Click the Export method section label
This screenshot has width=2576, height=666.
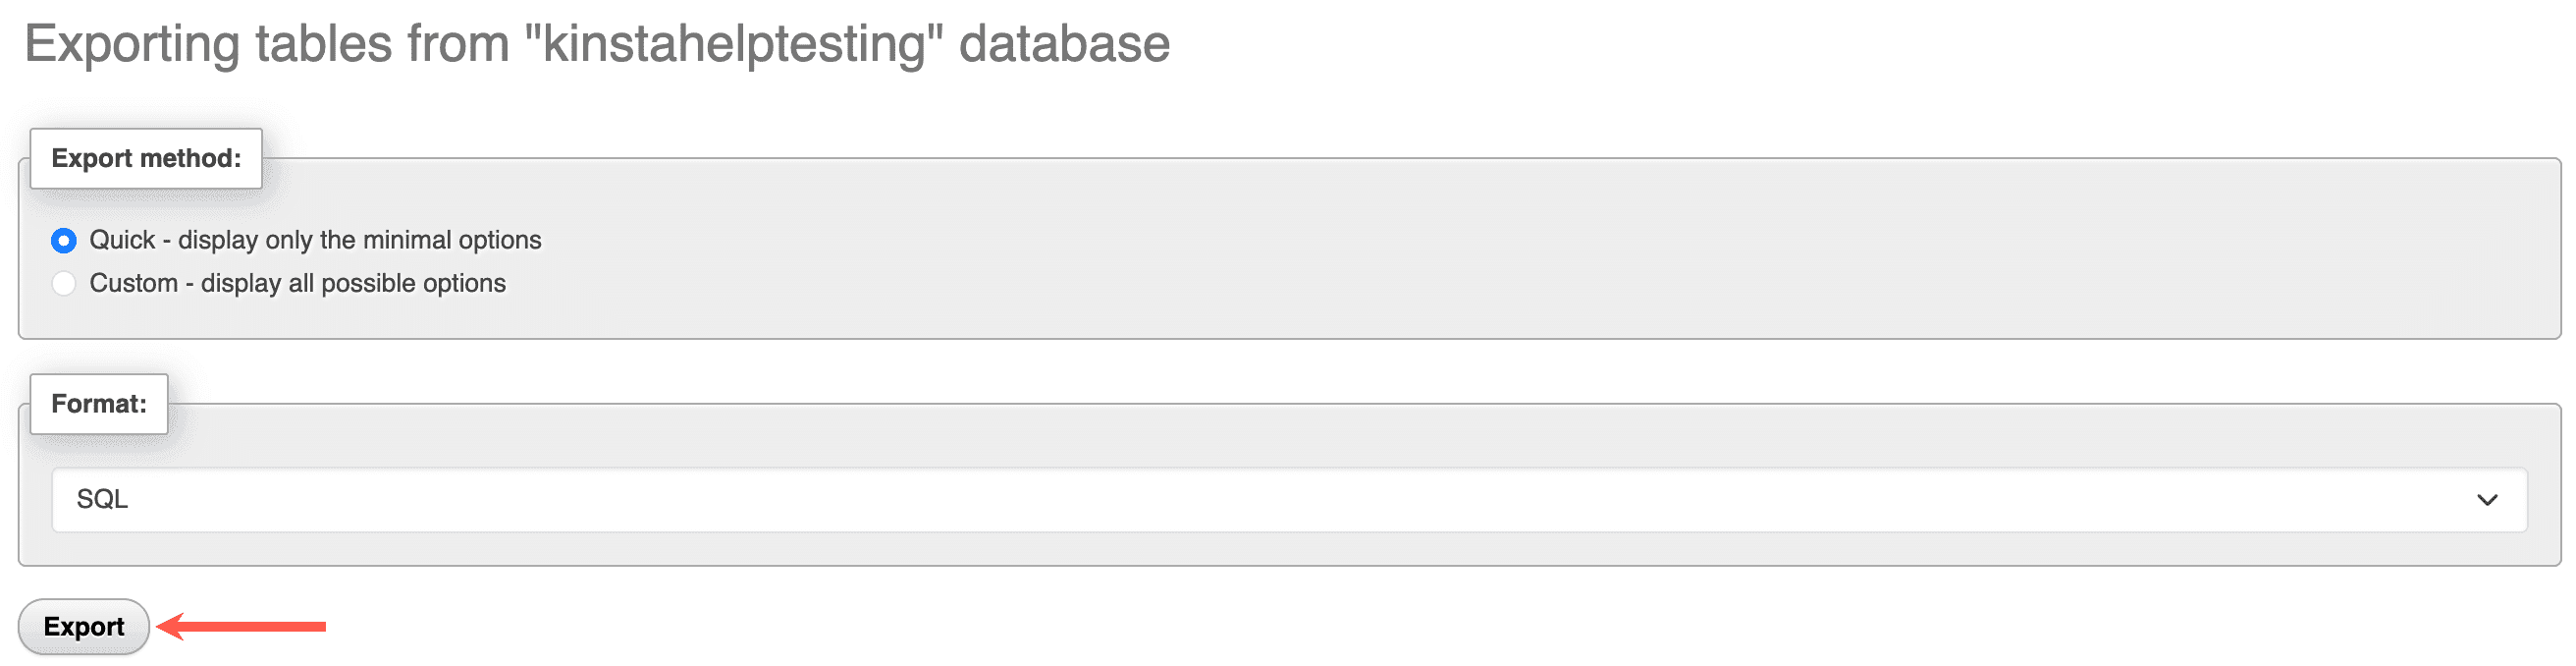146,158
